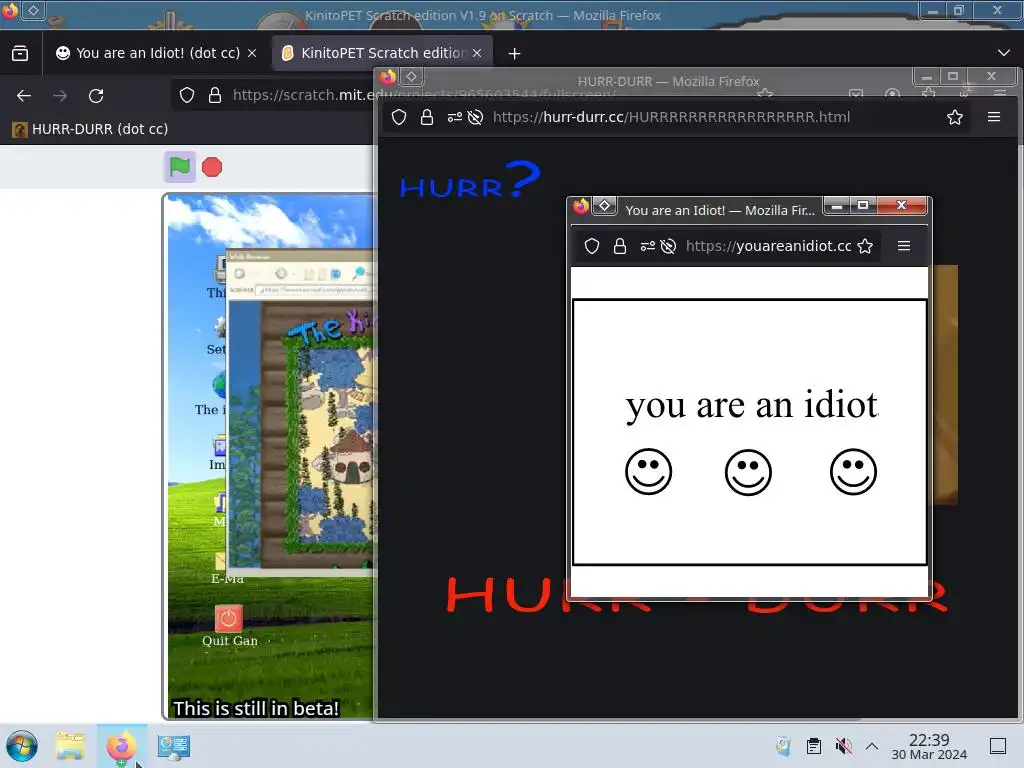Screen dimensions: 1024x768
Task: Click the hurr-durr.cc URL field
Action: (671, 117)
